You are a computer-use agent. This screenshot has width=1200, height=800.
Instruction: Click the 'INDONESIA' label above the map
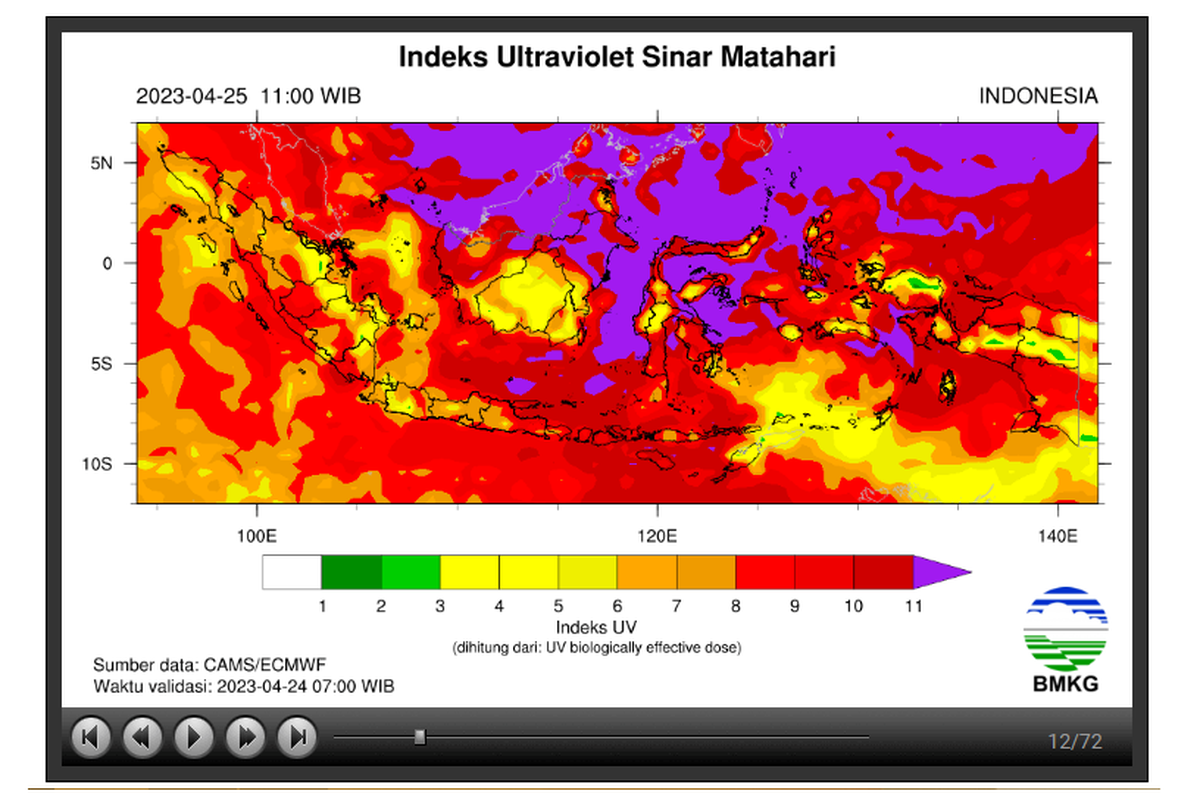[1037, 96]
